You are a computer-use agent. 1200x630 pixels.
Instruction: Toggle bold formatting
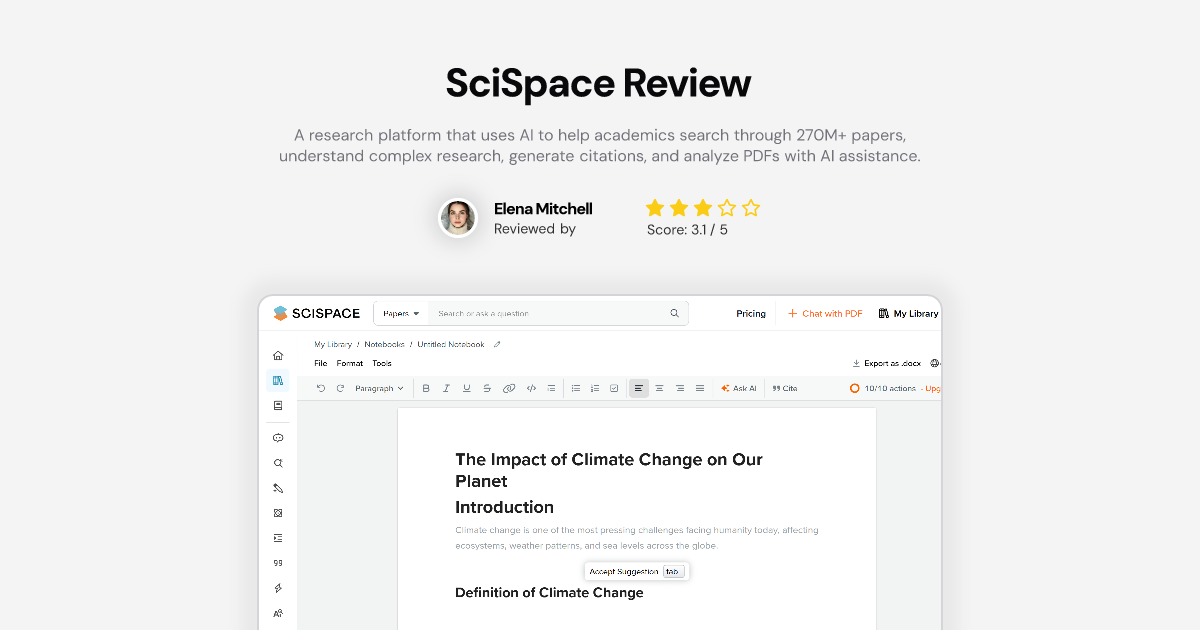tap(426, 388)
